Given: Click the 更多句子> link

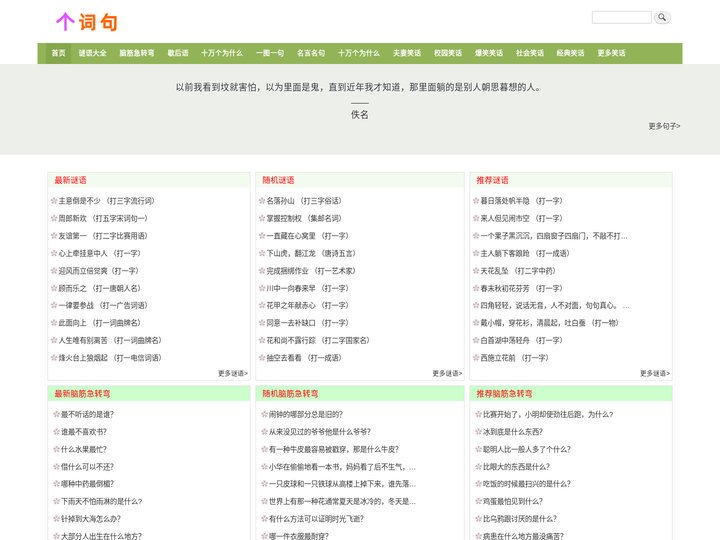Looking at the screenshot, I should 664,126.
